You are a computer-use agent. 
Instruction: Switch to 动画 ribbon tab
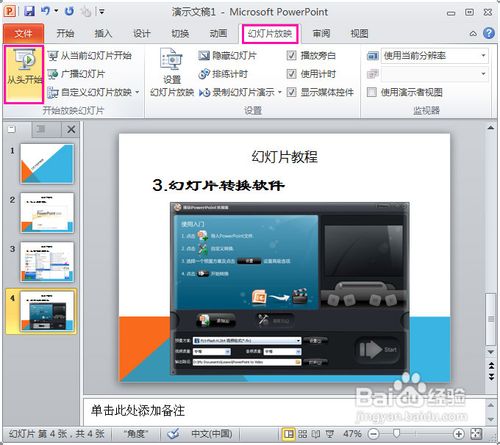tap(218, 33)
